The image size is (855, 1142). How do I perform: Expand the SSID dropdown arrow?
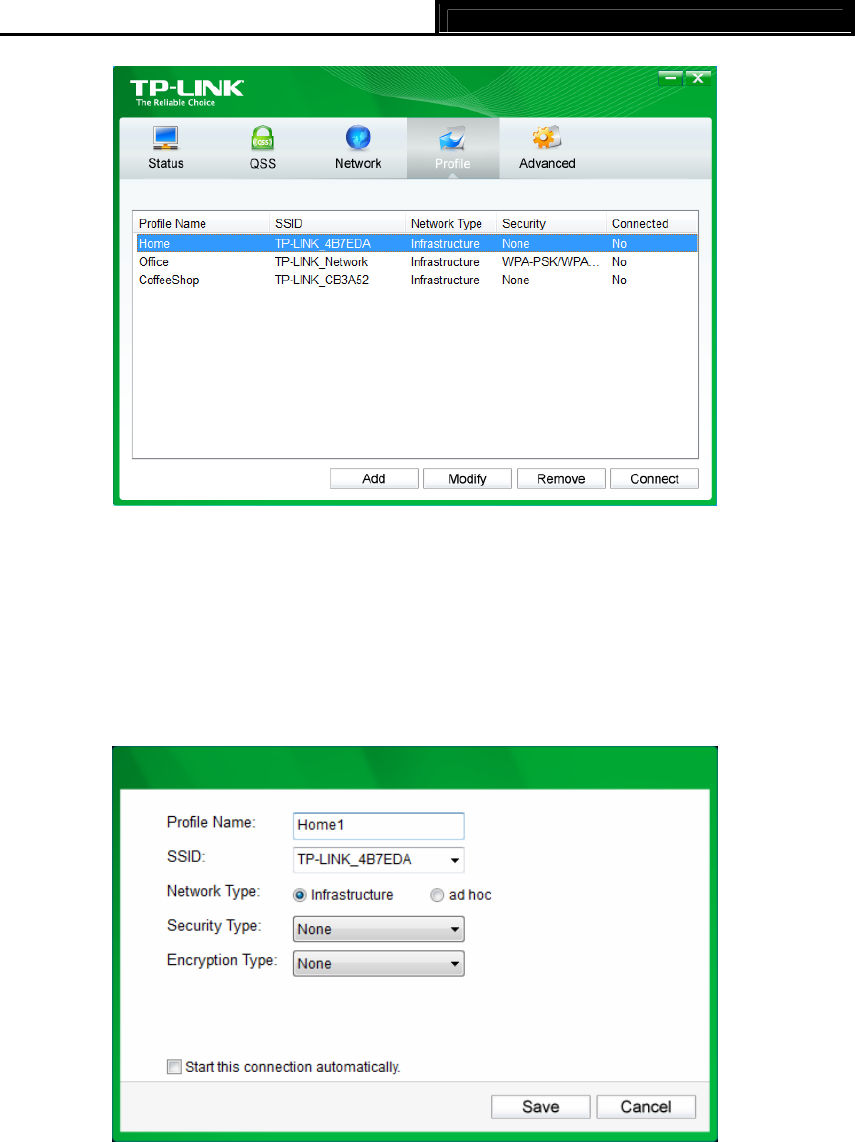[454, 860]
